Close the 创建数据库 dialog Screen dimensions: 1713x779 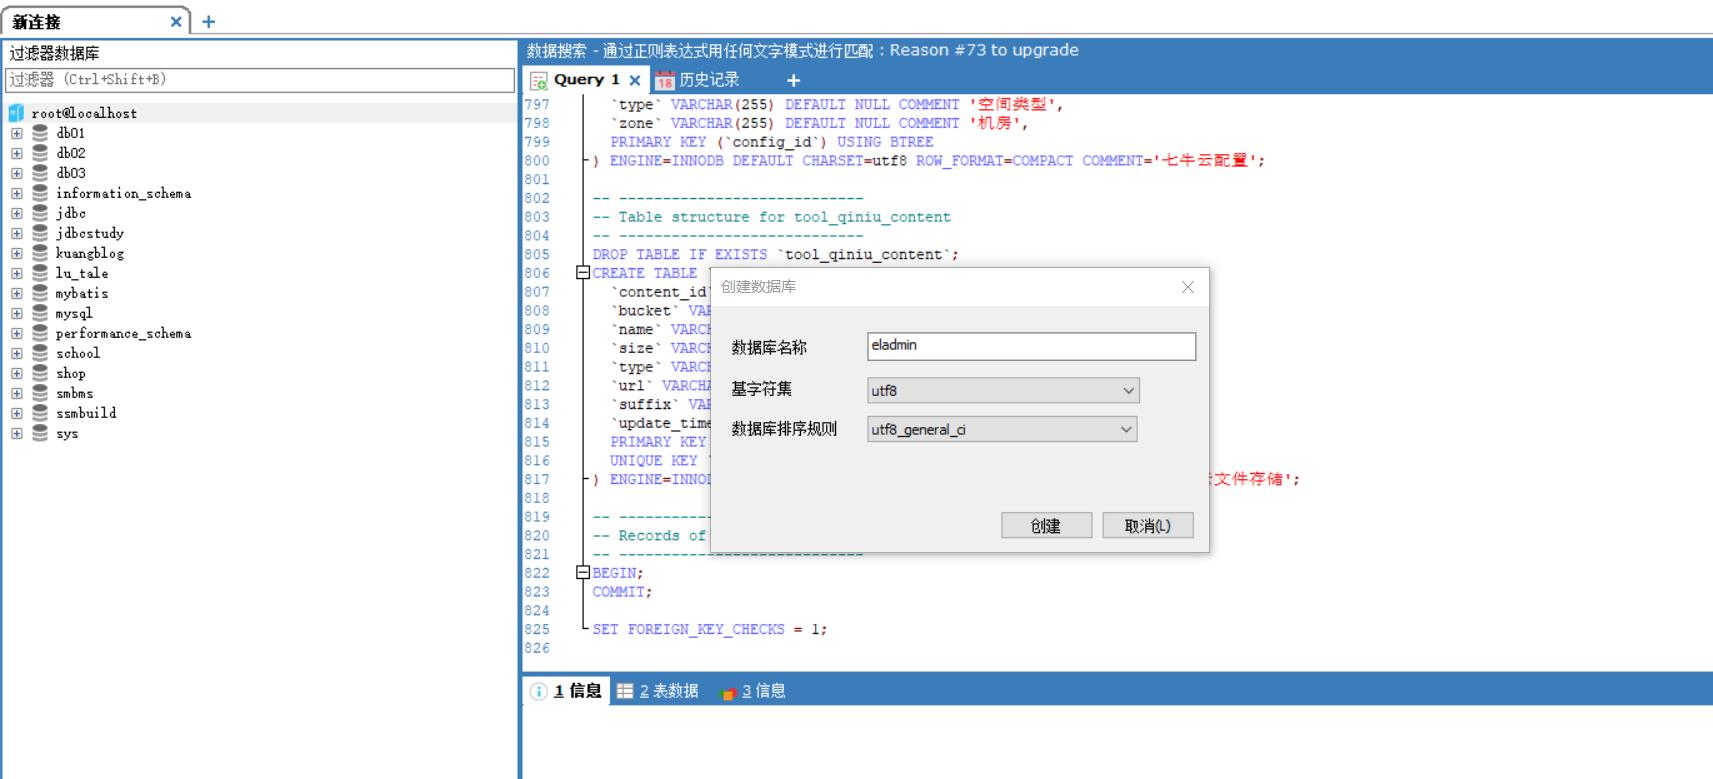tap(1188, 287)
